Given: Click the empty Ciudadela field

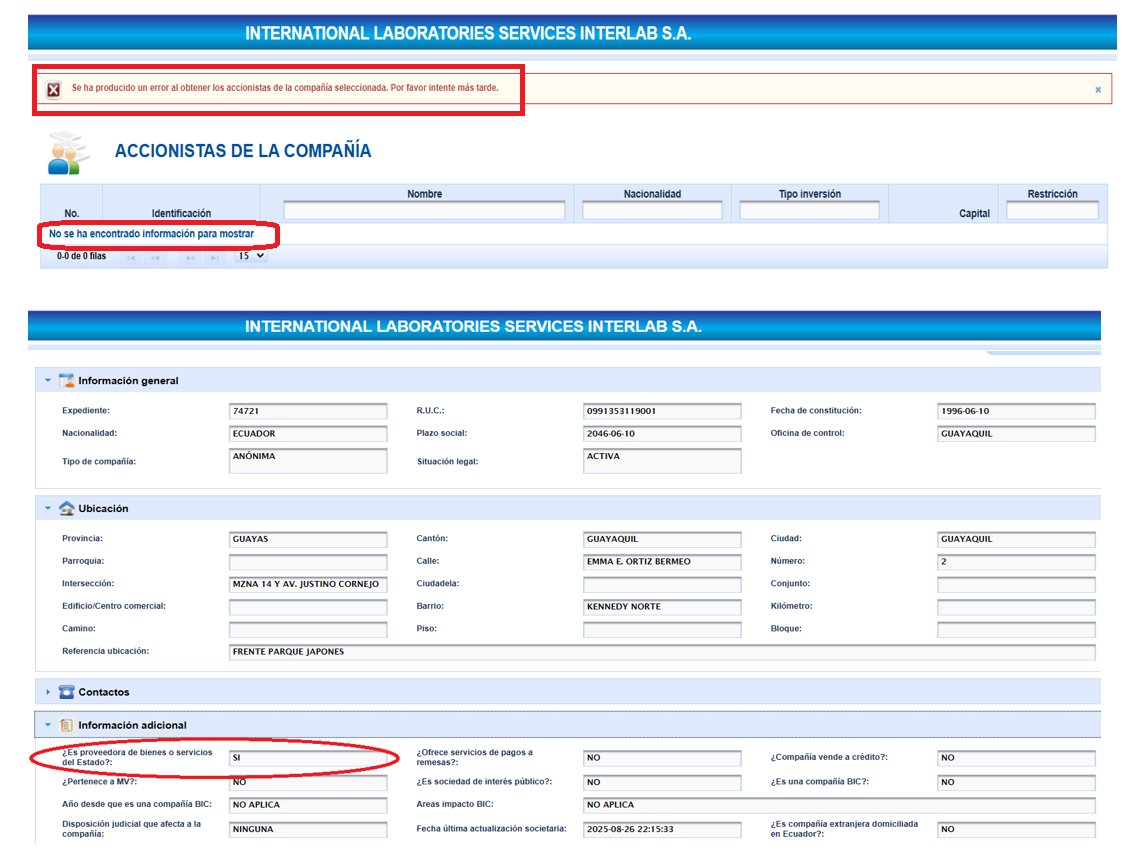Looking at the screenshot, I should [x=662, y=584].
